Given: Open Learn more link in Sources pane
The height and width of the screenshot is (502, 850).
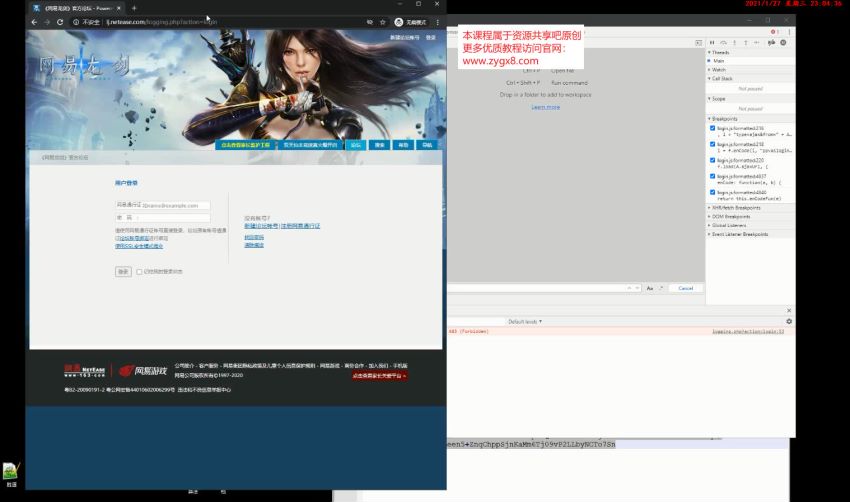Looking at the screenshot, I should (545, 107).
